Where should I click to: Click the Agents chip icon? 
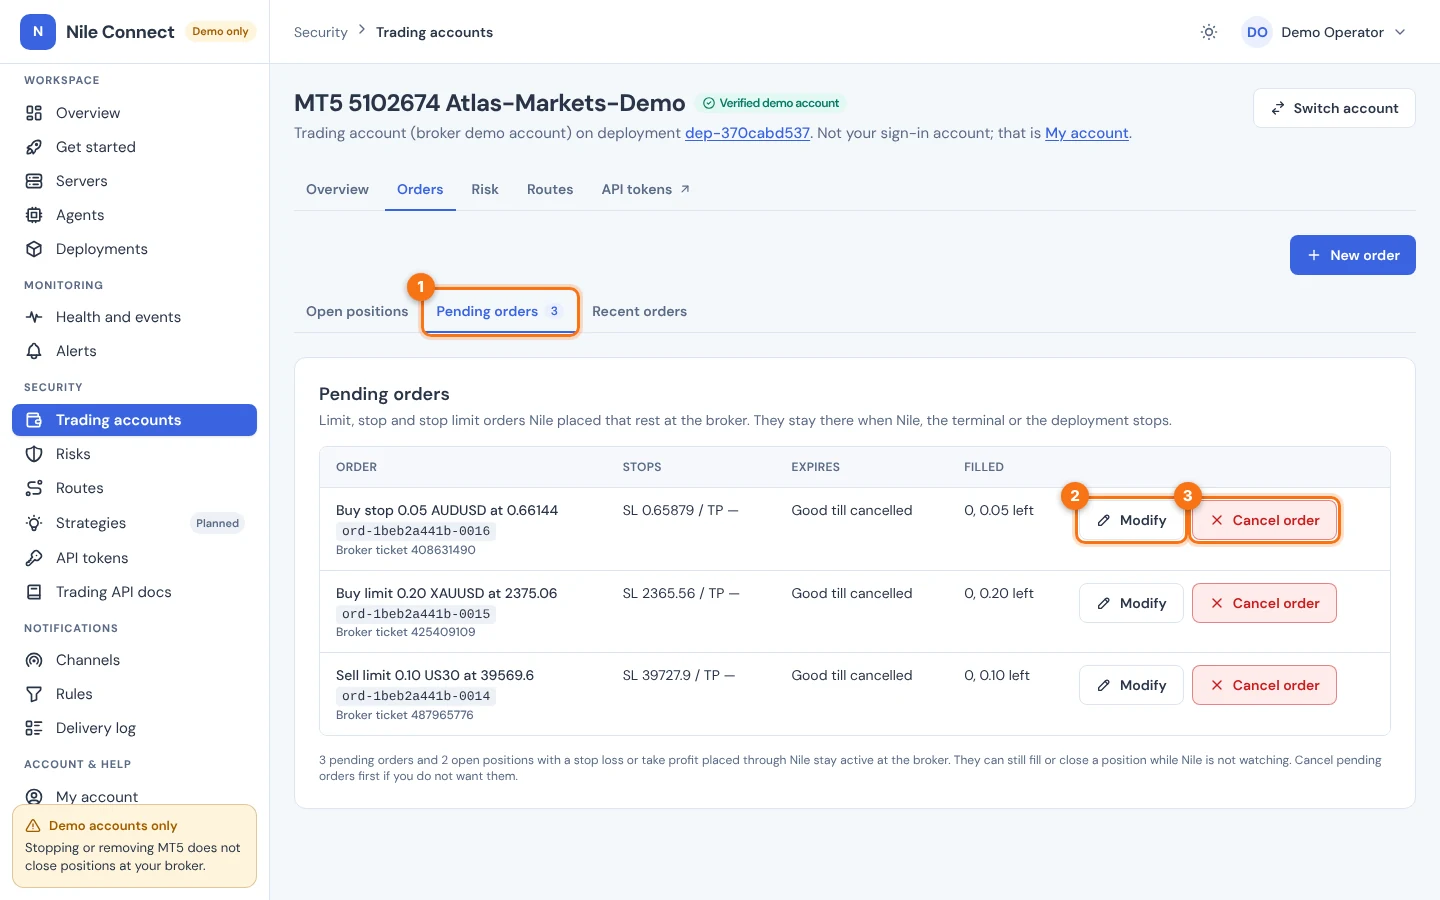[34, 215]
